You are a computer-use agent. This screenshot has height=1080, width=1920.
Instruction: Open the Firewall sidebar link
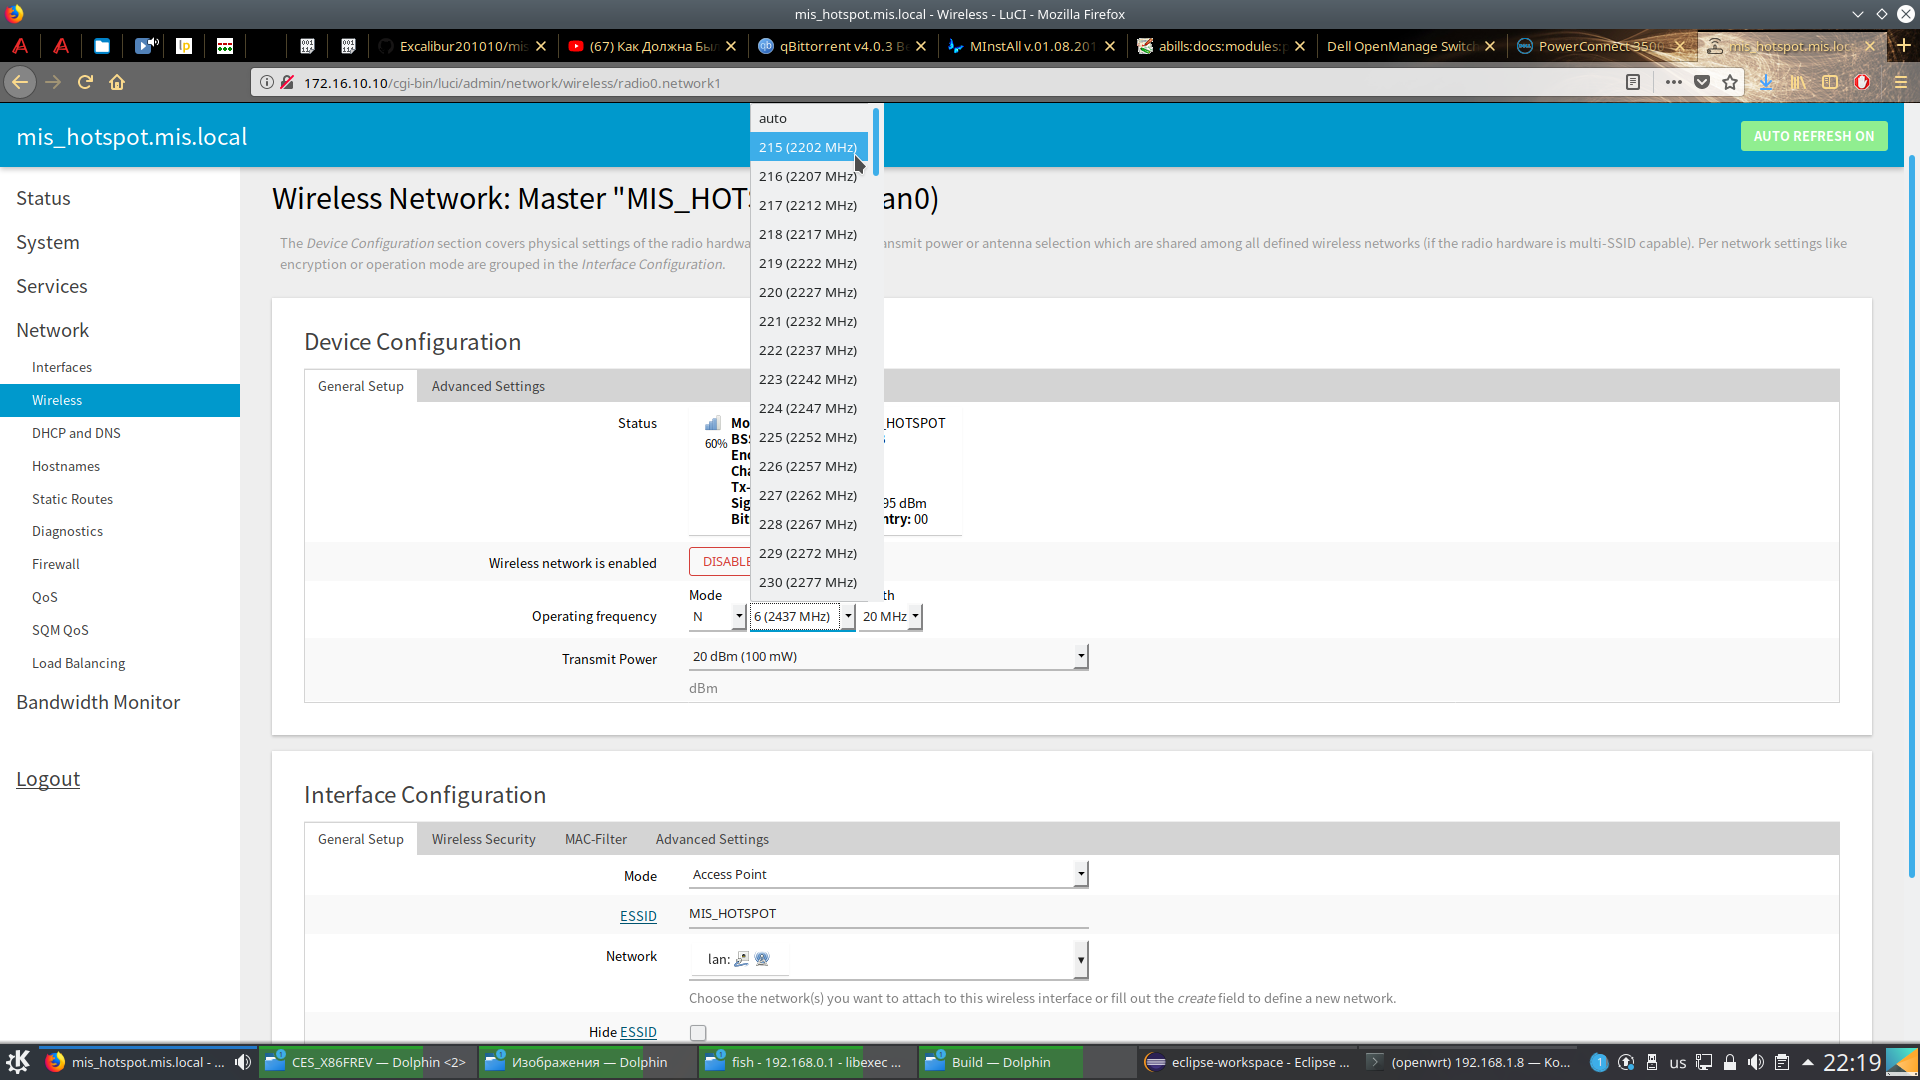[x=56, y=564]
